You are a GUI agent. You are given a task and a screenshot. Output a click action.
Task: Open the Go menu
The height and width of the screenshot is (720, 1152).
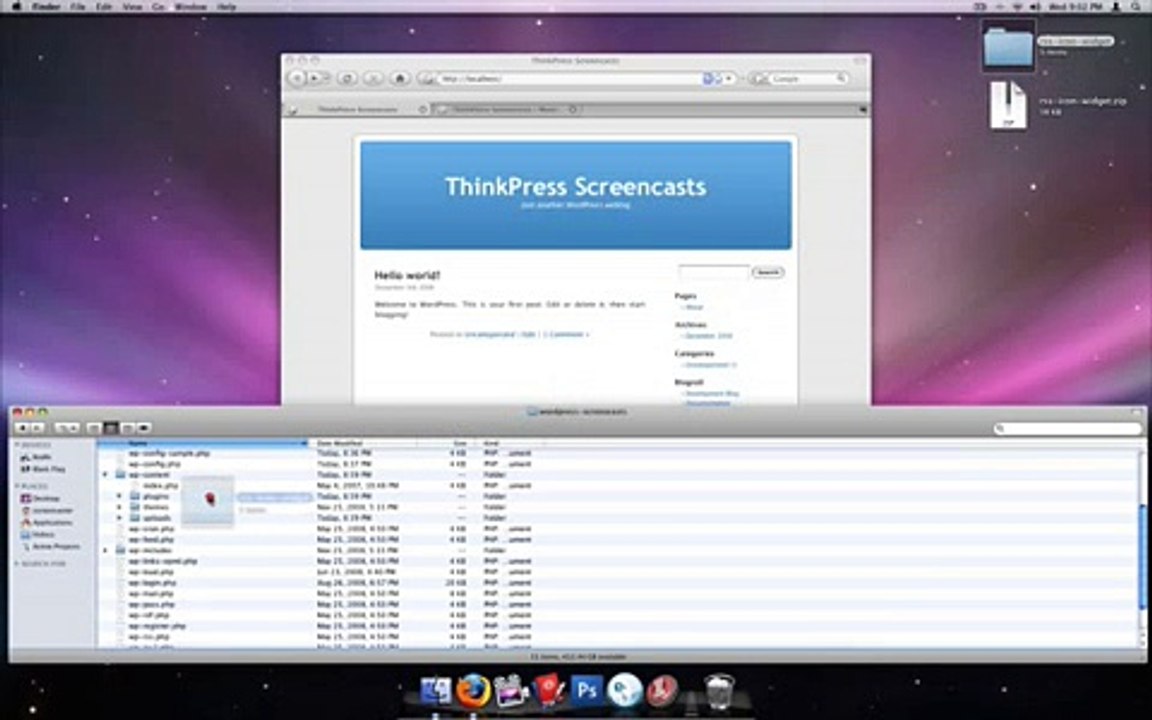point(159,6)
